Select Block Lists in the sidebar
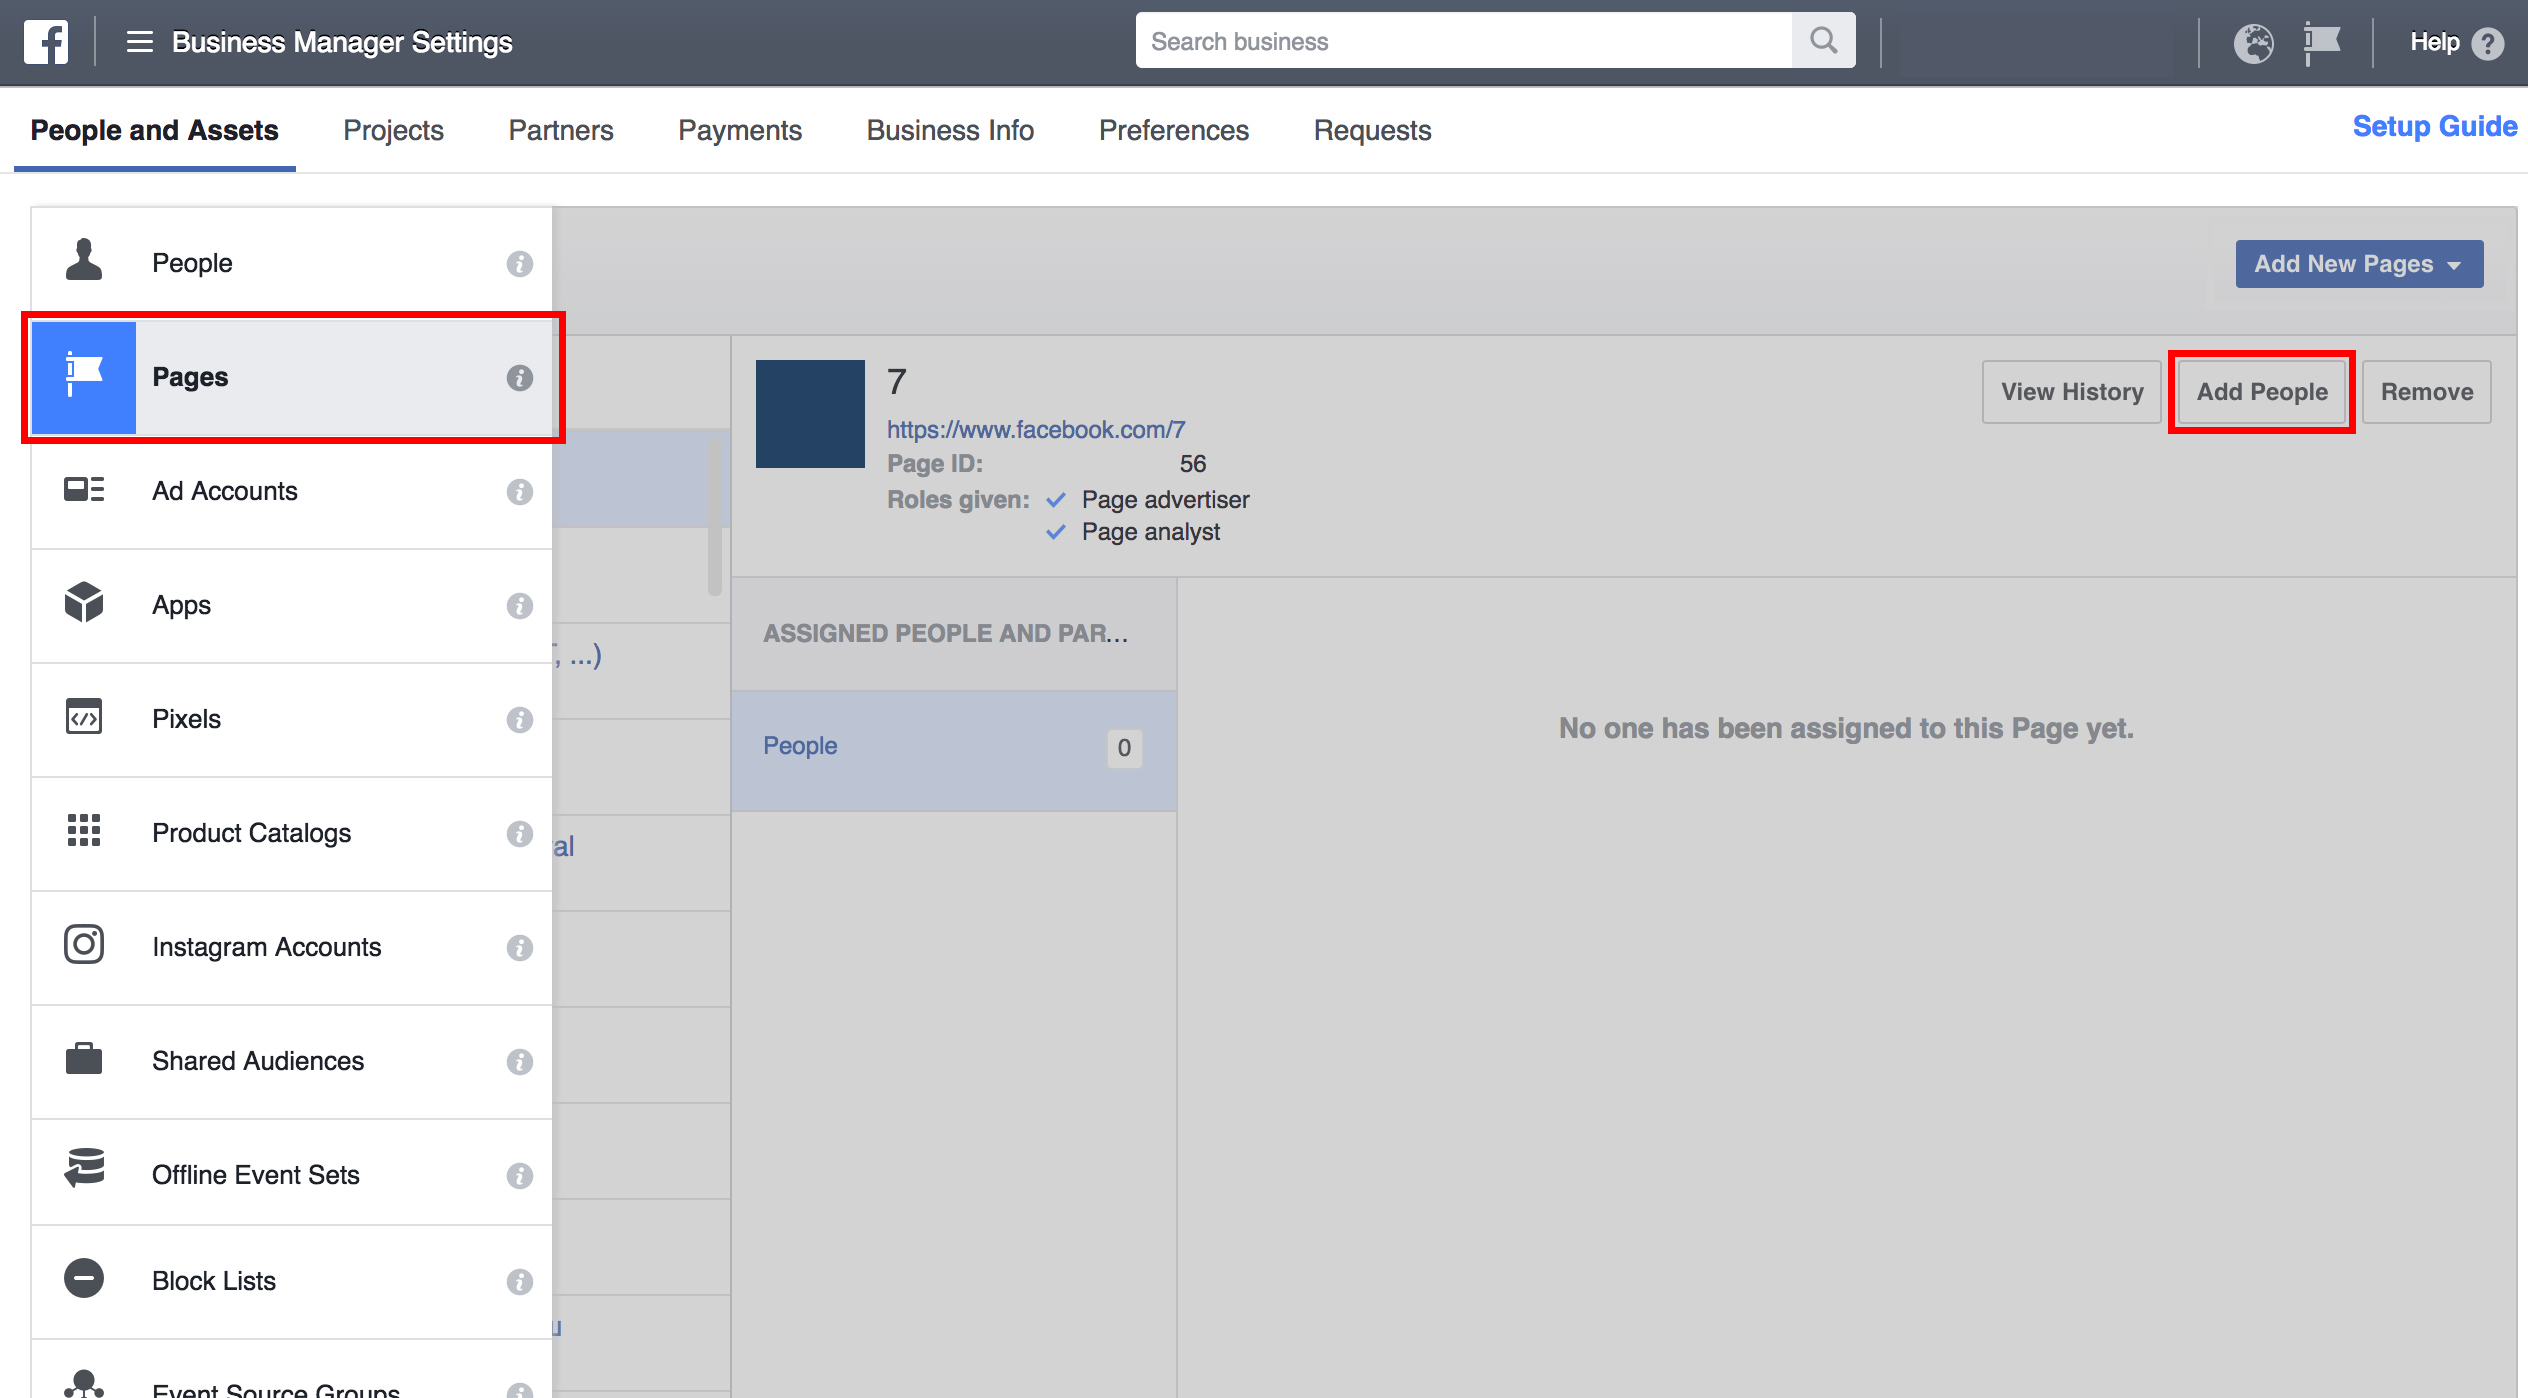This screenshot has height=1398, width=2528. coord(292,1282)
